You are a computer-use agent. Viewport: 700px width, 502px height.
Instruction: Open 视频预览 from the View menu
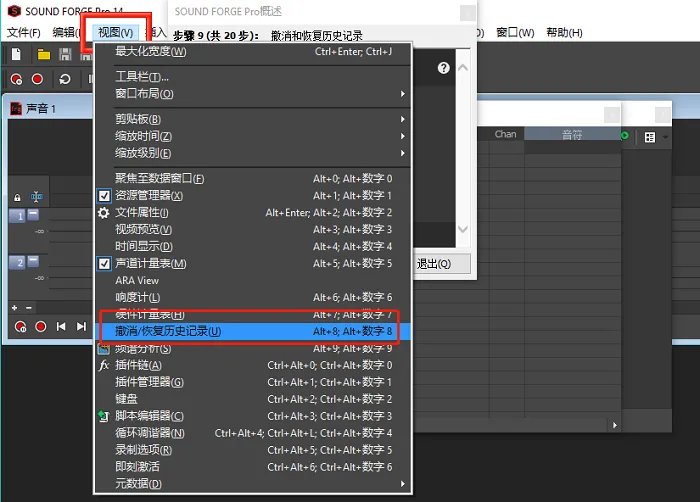click(x=253, y=229)
